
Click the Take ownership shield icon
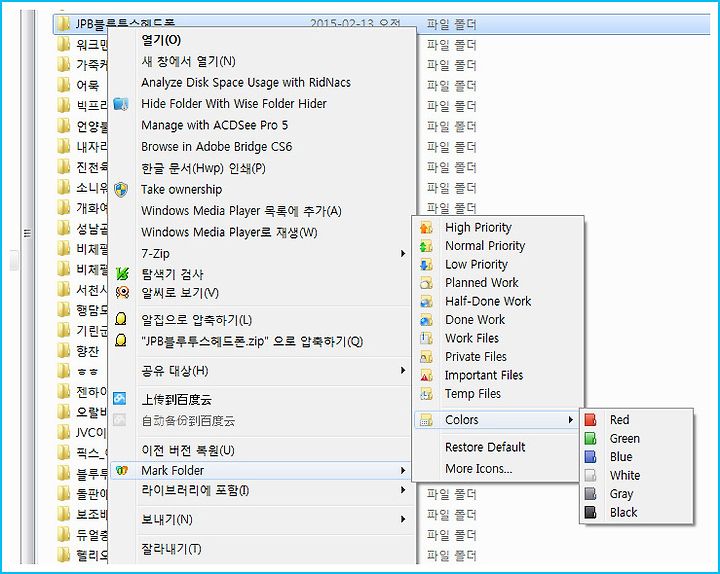(121, 189)
